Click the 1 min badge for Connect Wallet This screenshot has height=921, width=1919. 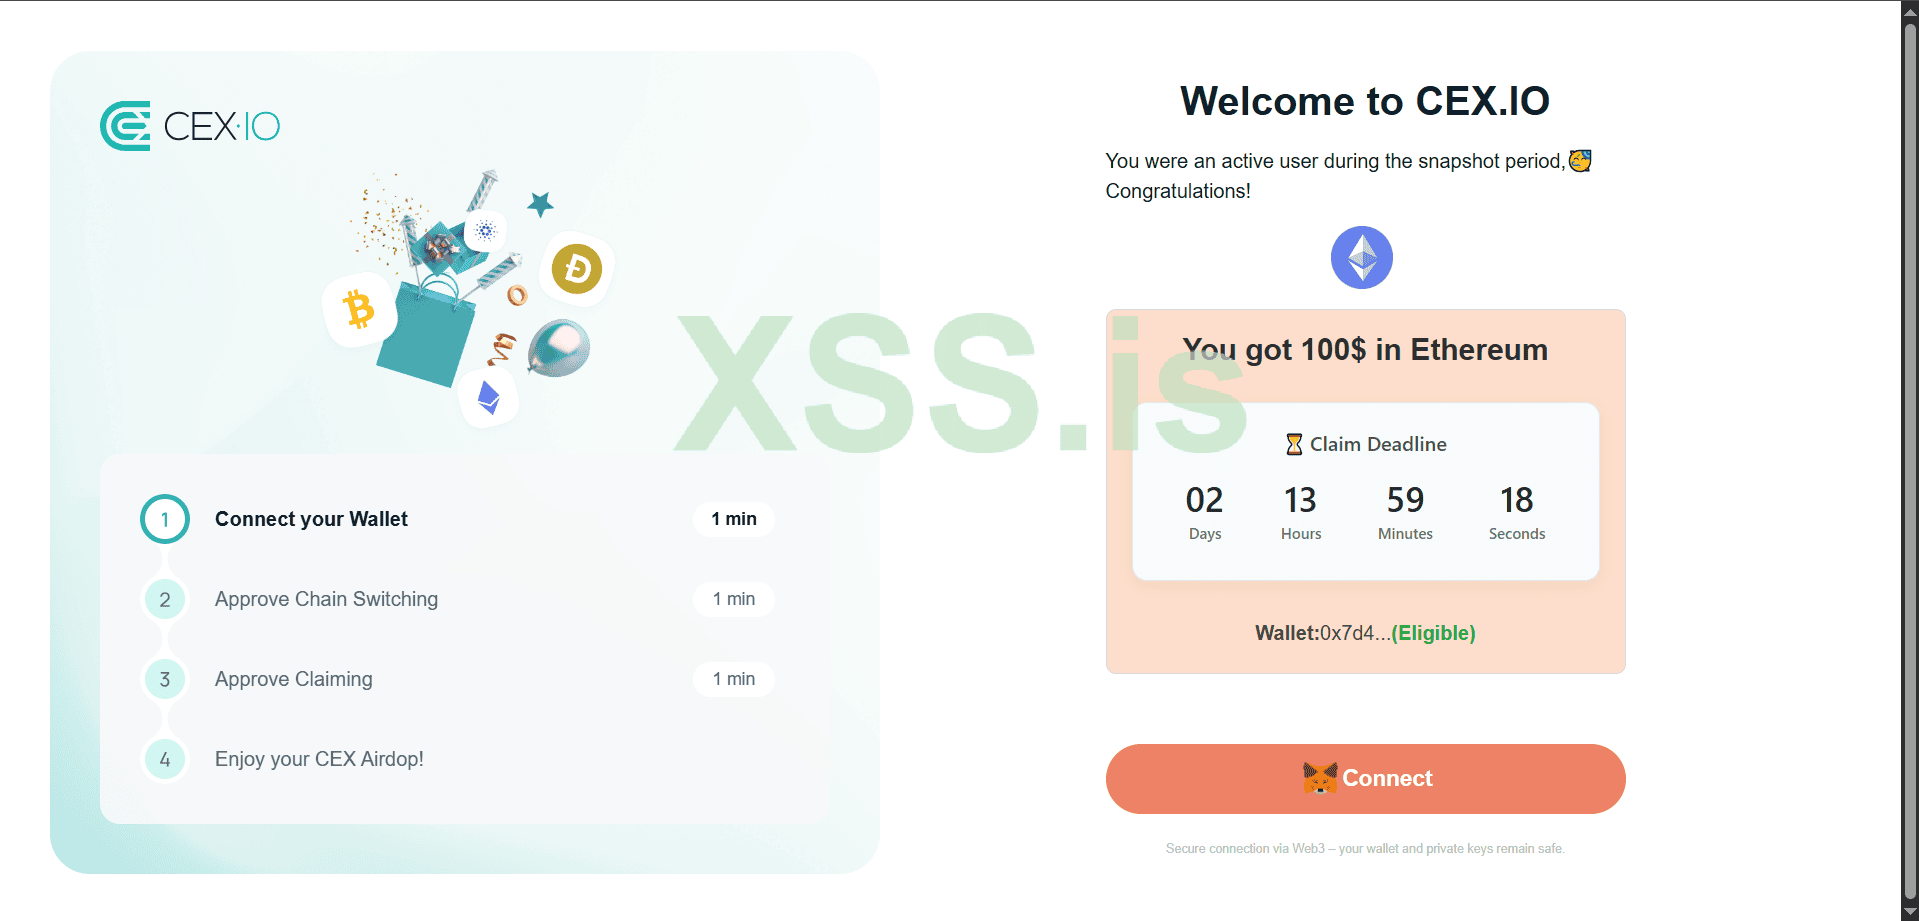pyautogui.click(x=734, y=519)
